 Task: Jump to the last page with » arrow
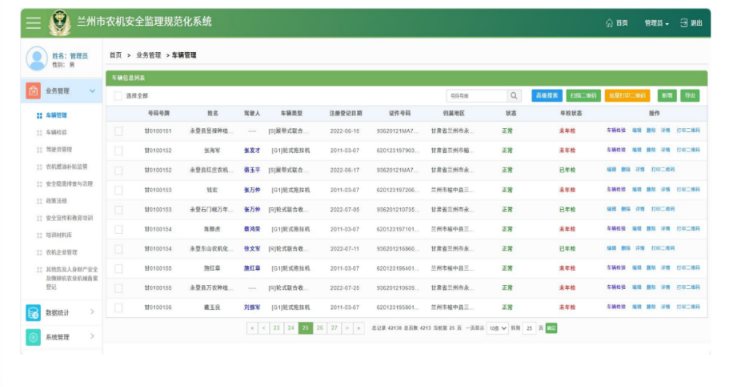pyautogui.click(x=359, y=328)
